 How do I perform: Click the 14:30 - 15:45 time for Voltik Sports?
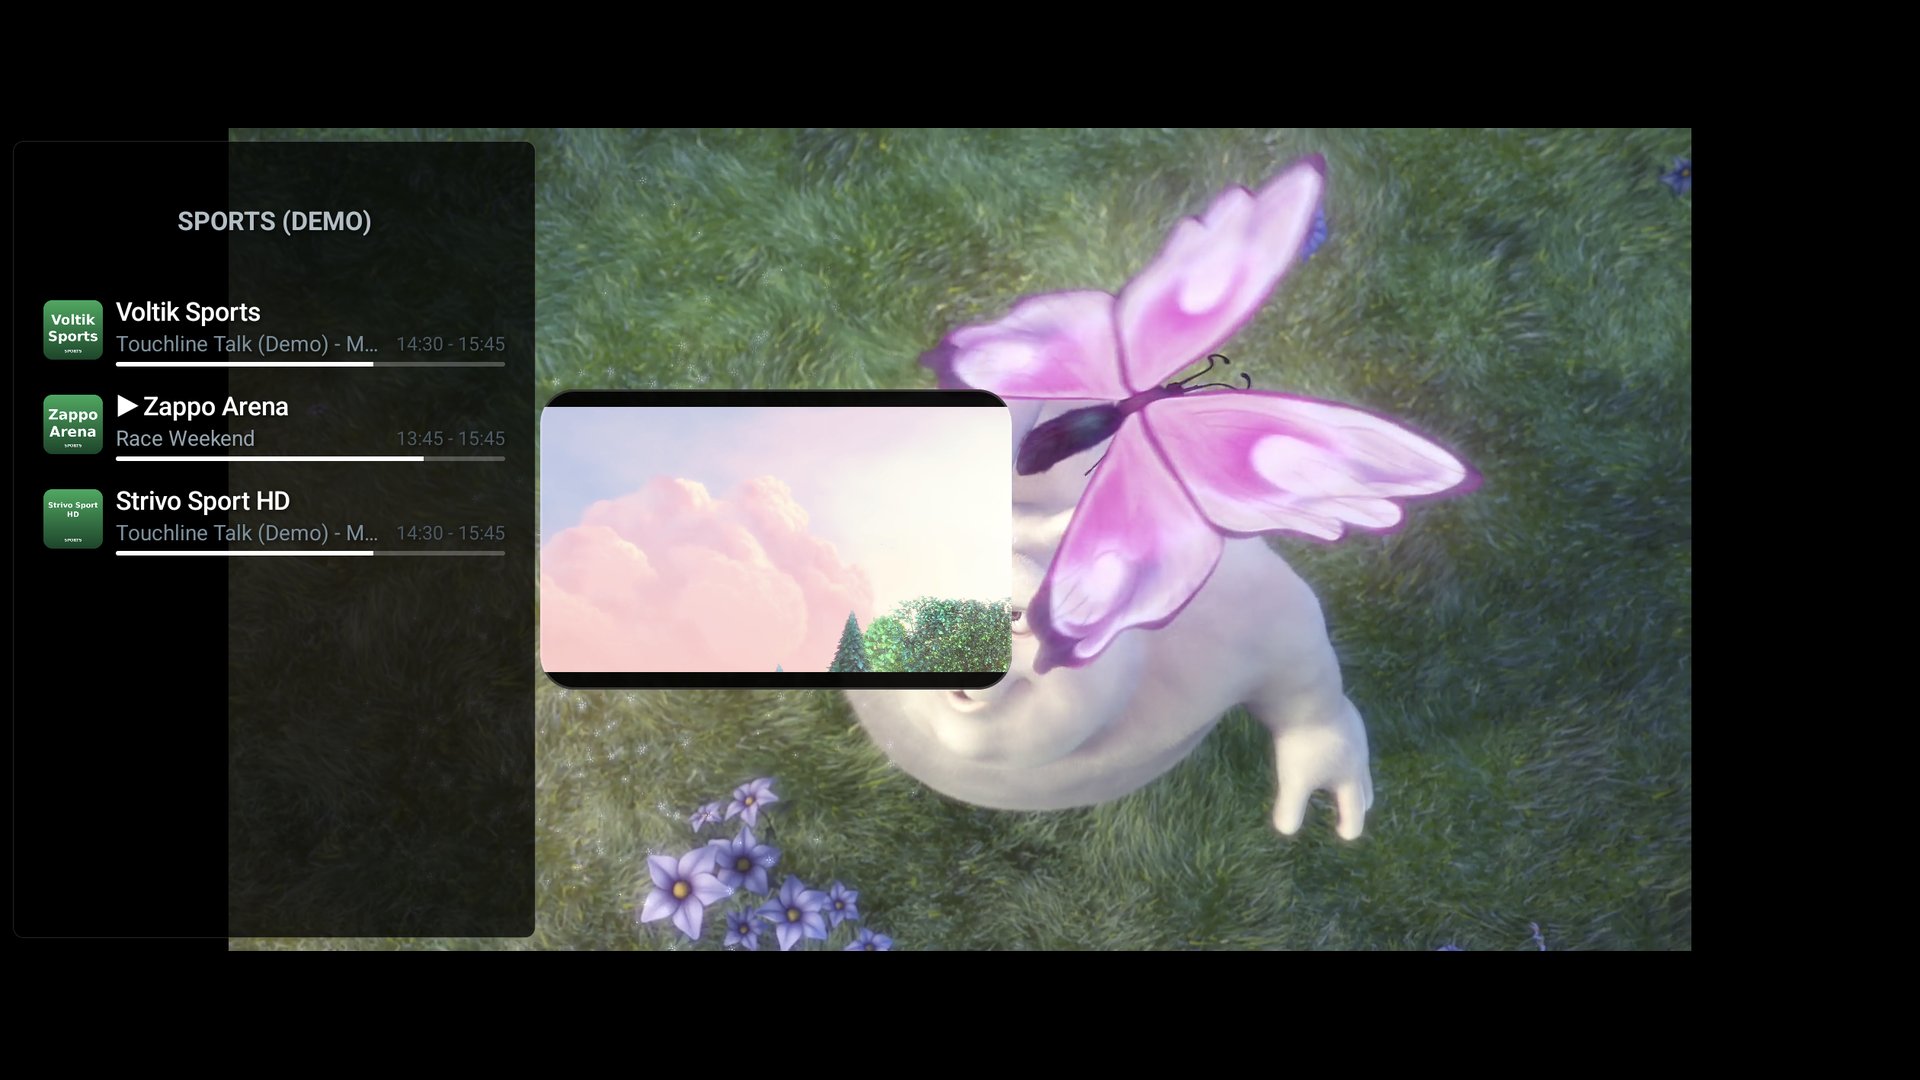(451, 344)
